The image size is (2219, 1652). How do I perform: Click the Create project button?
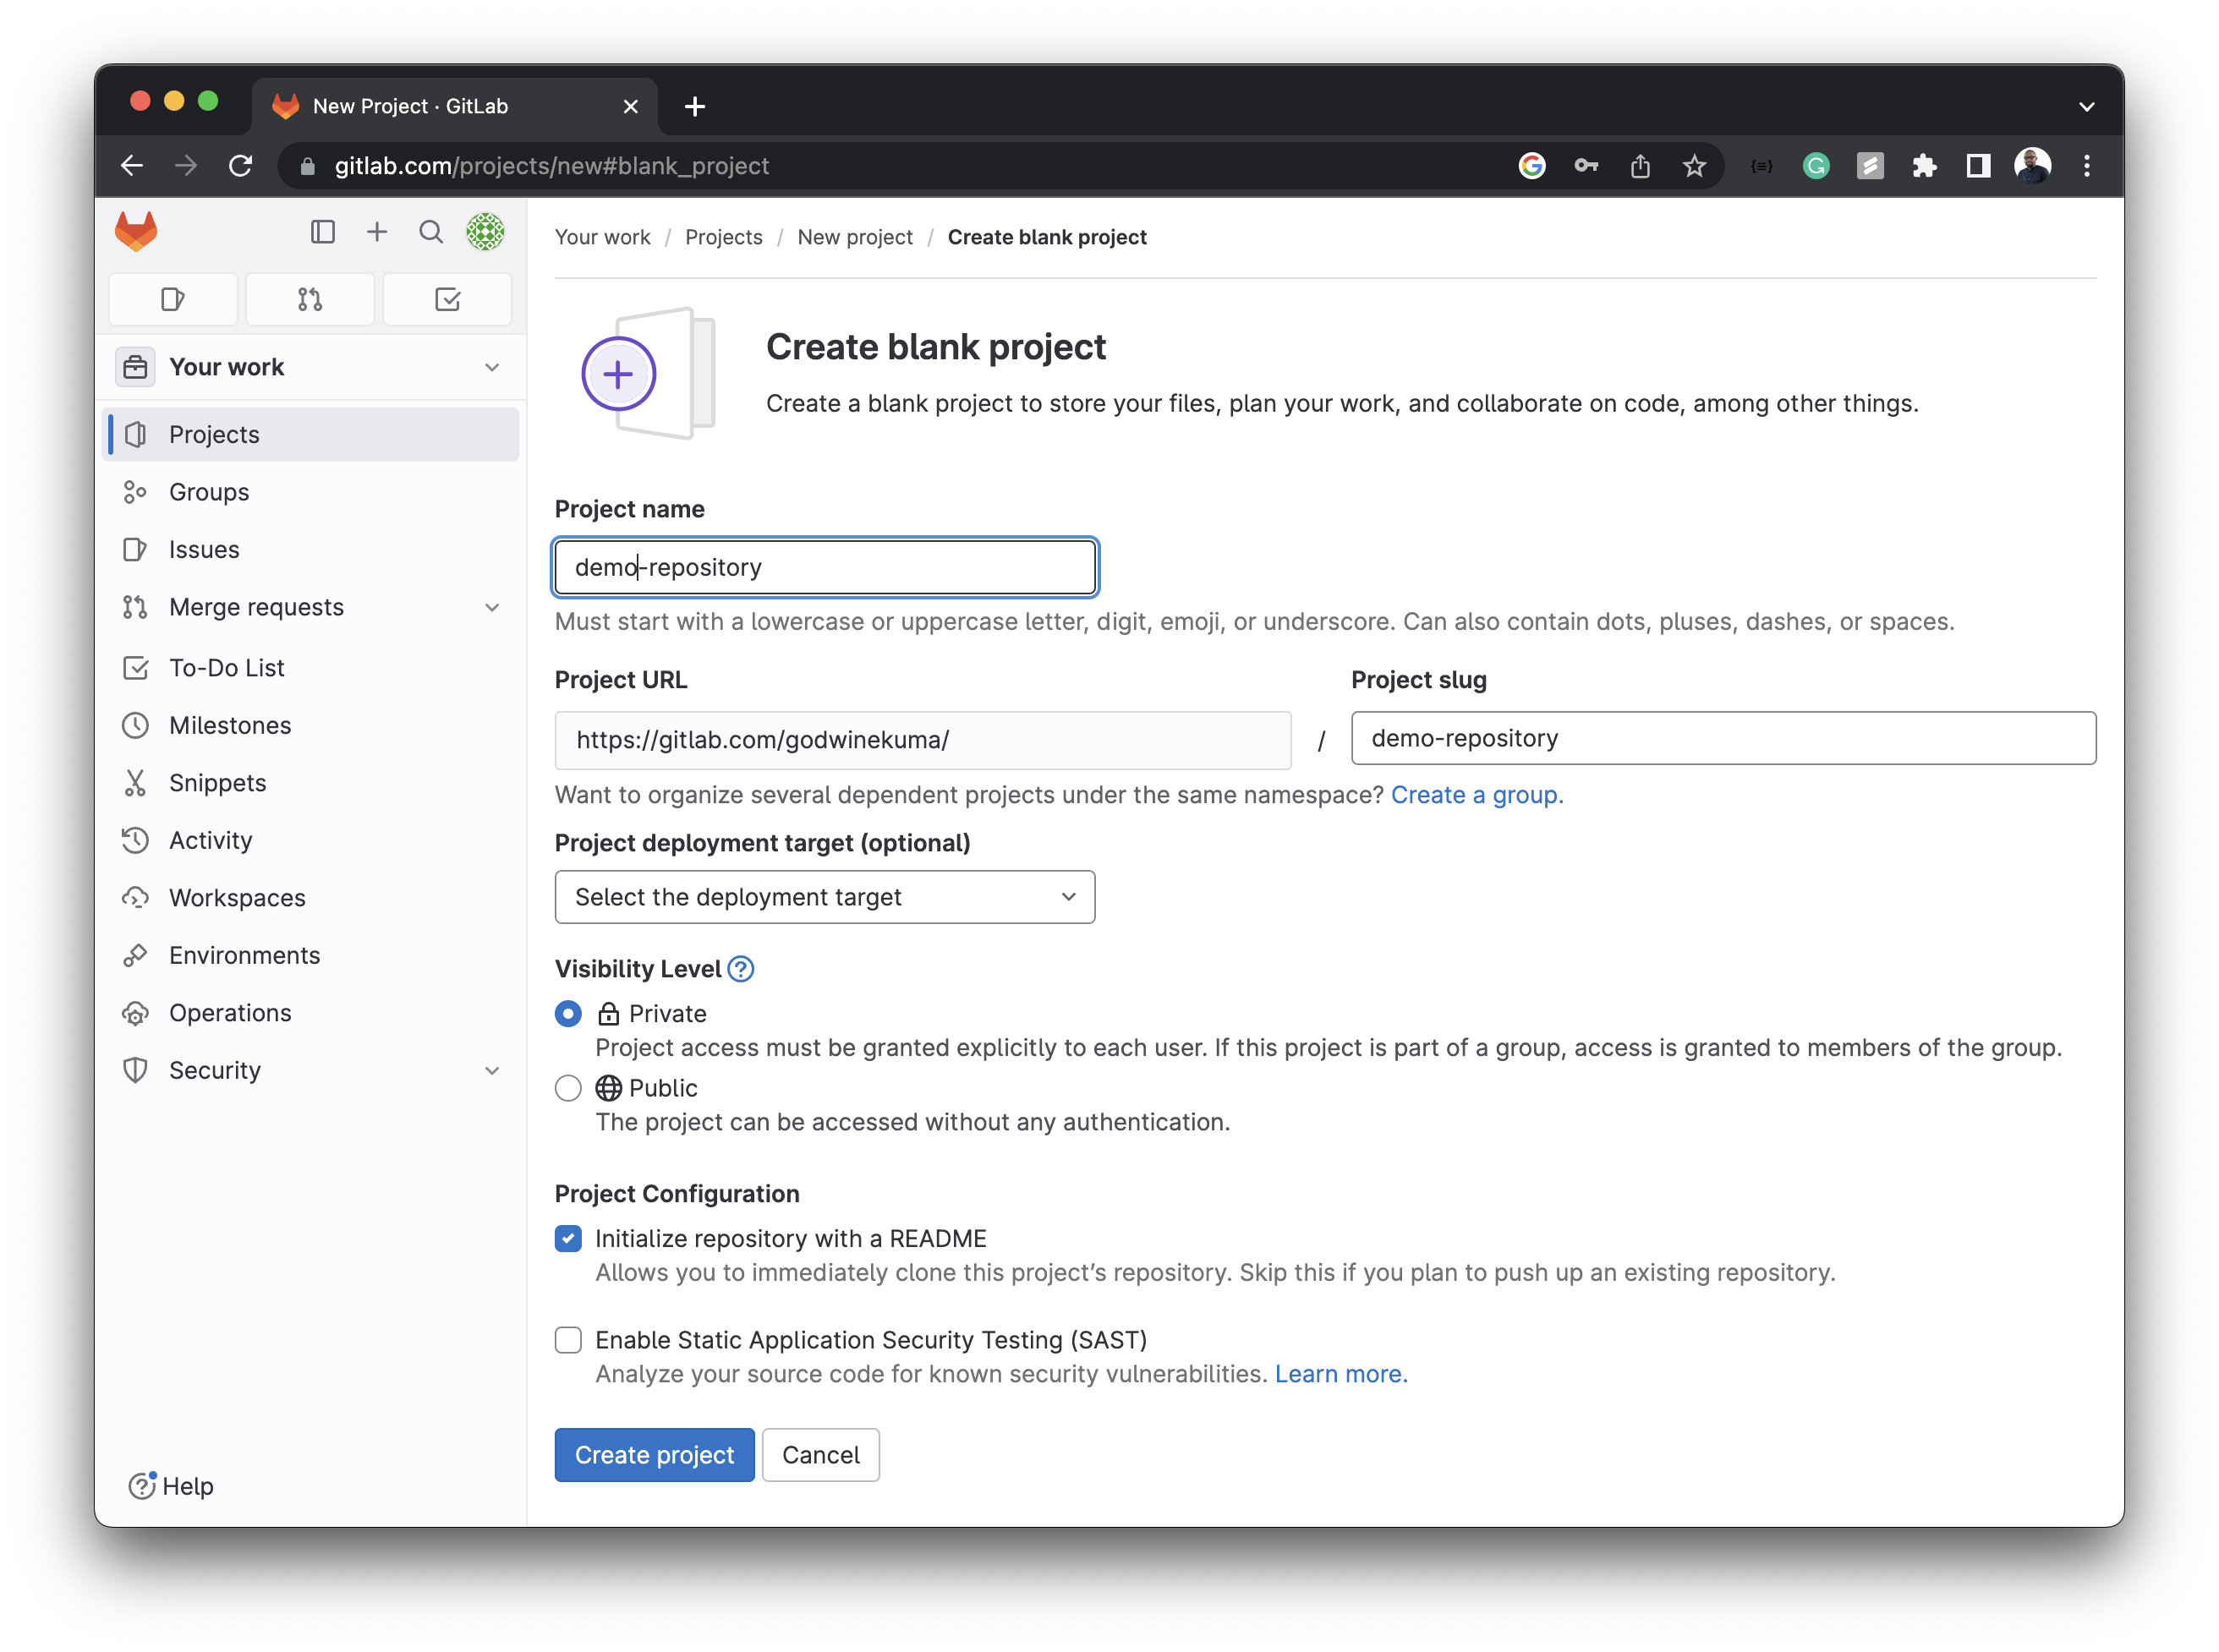(654, 1455)
